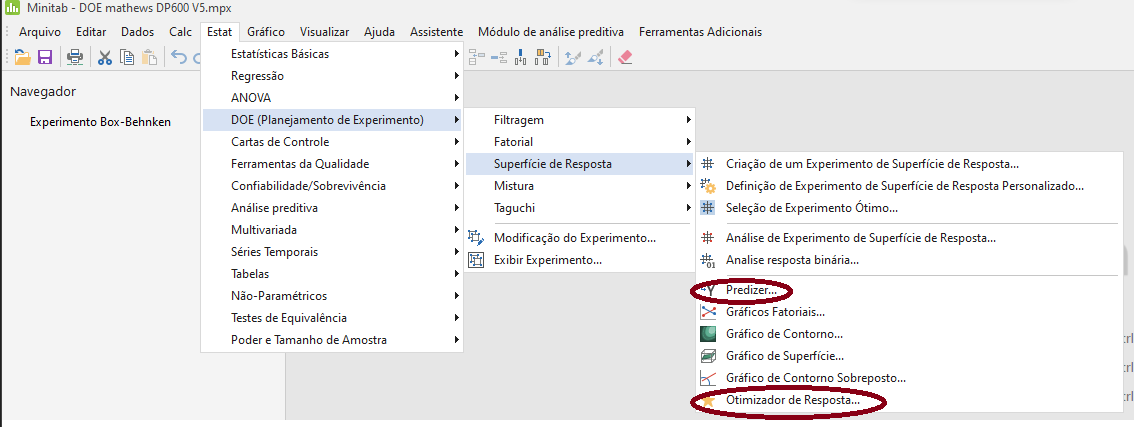Click the Save project disk icon
The image size is (1138, 427).
[45, 57]
